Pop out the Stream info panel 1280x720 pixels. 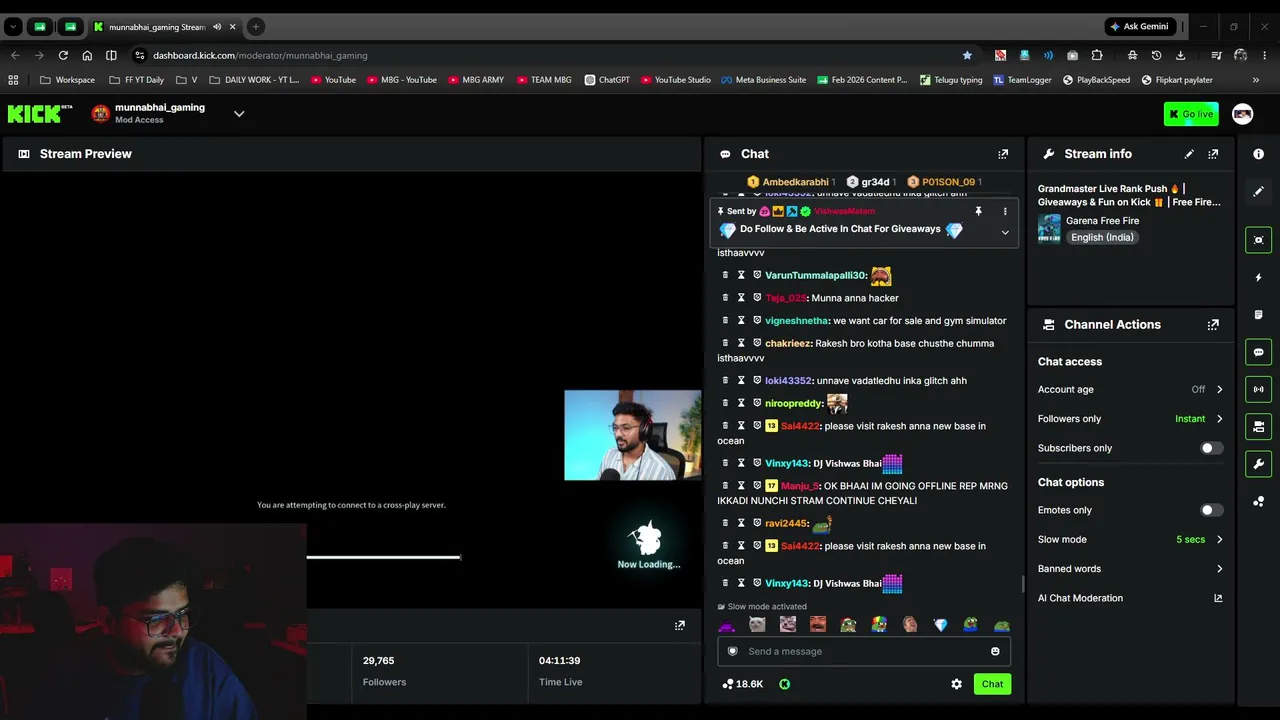(x=1213, y=154)
